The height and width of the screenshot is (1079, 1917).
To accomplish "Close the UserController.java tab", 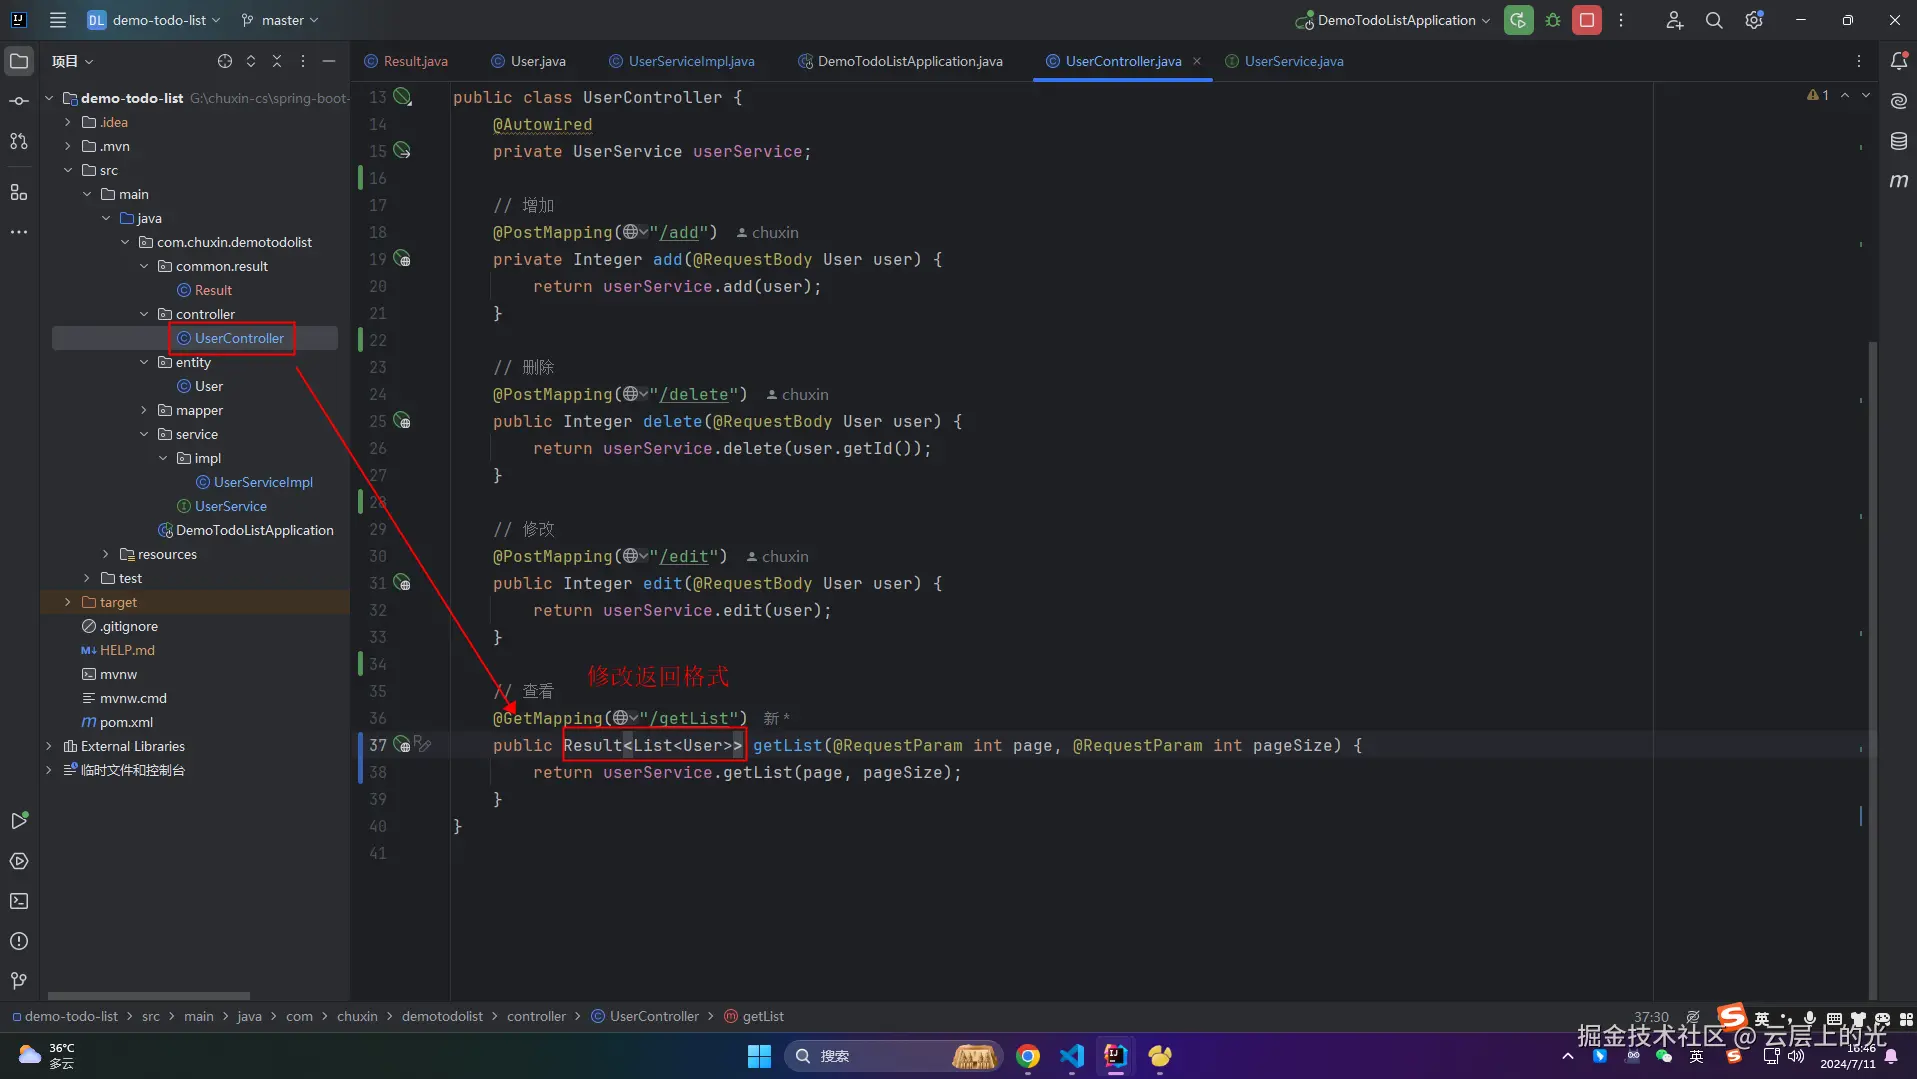I will coord(1197,61).
